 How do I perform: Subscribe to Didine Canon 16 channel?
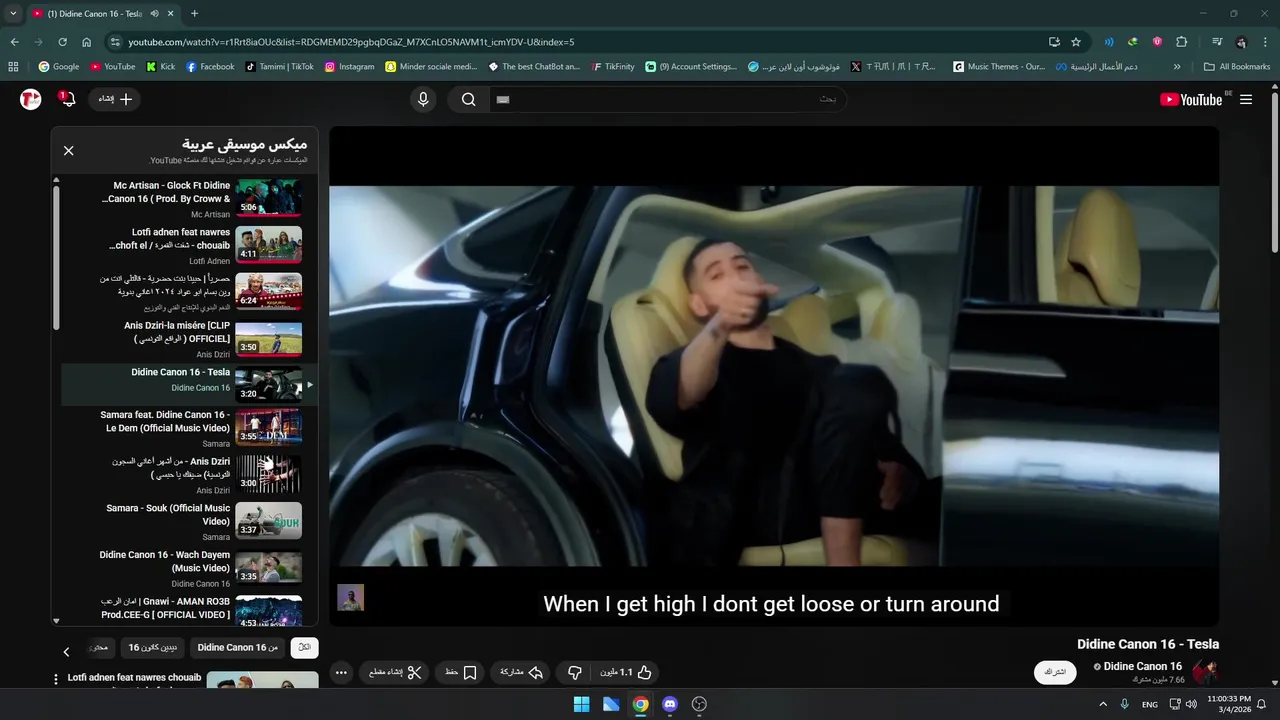point(1055,672)
